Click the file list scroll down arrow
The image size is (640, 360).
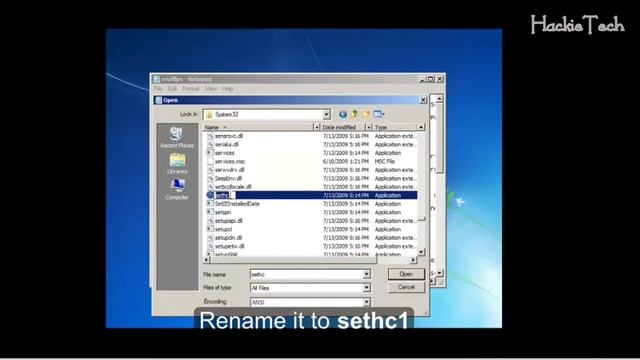(x=421, y=252)
